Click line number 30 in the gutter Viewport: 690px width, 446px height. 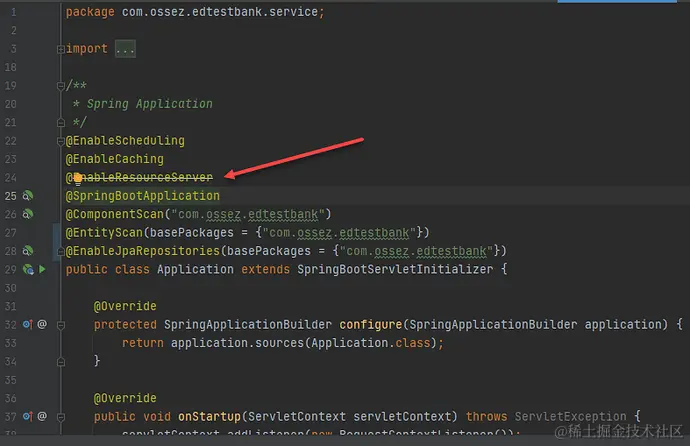tap(11, 288)
